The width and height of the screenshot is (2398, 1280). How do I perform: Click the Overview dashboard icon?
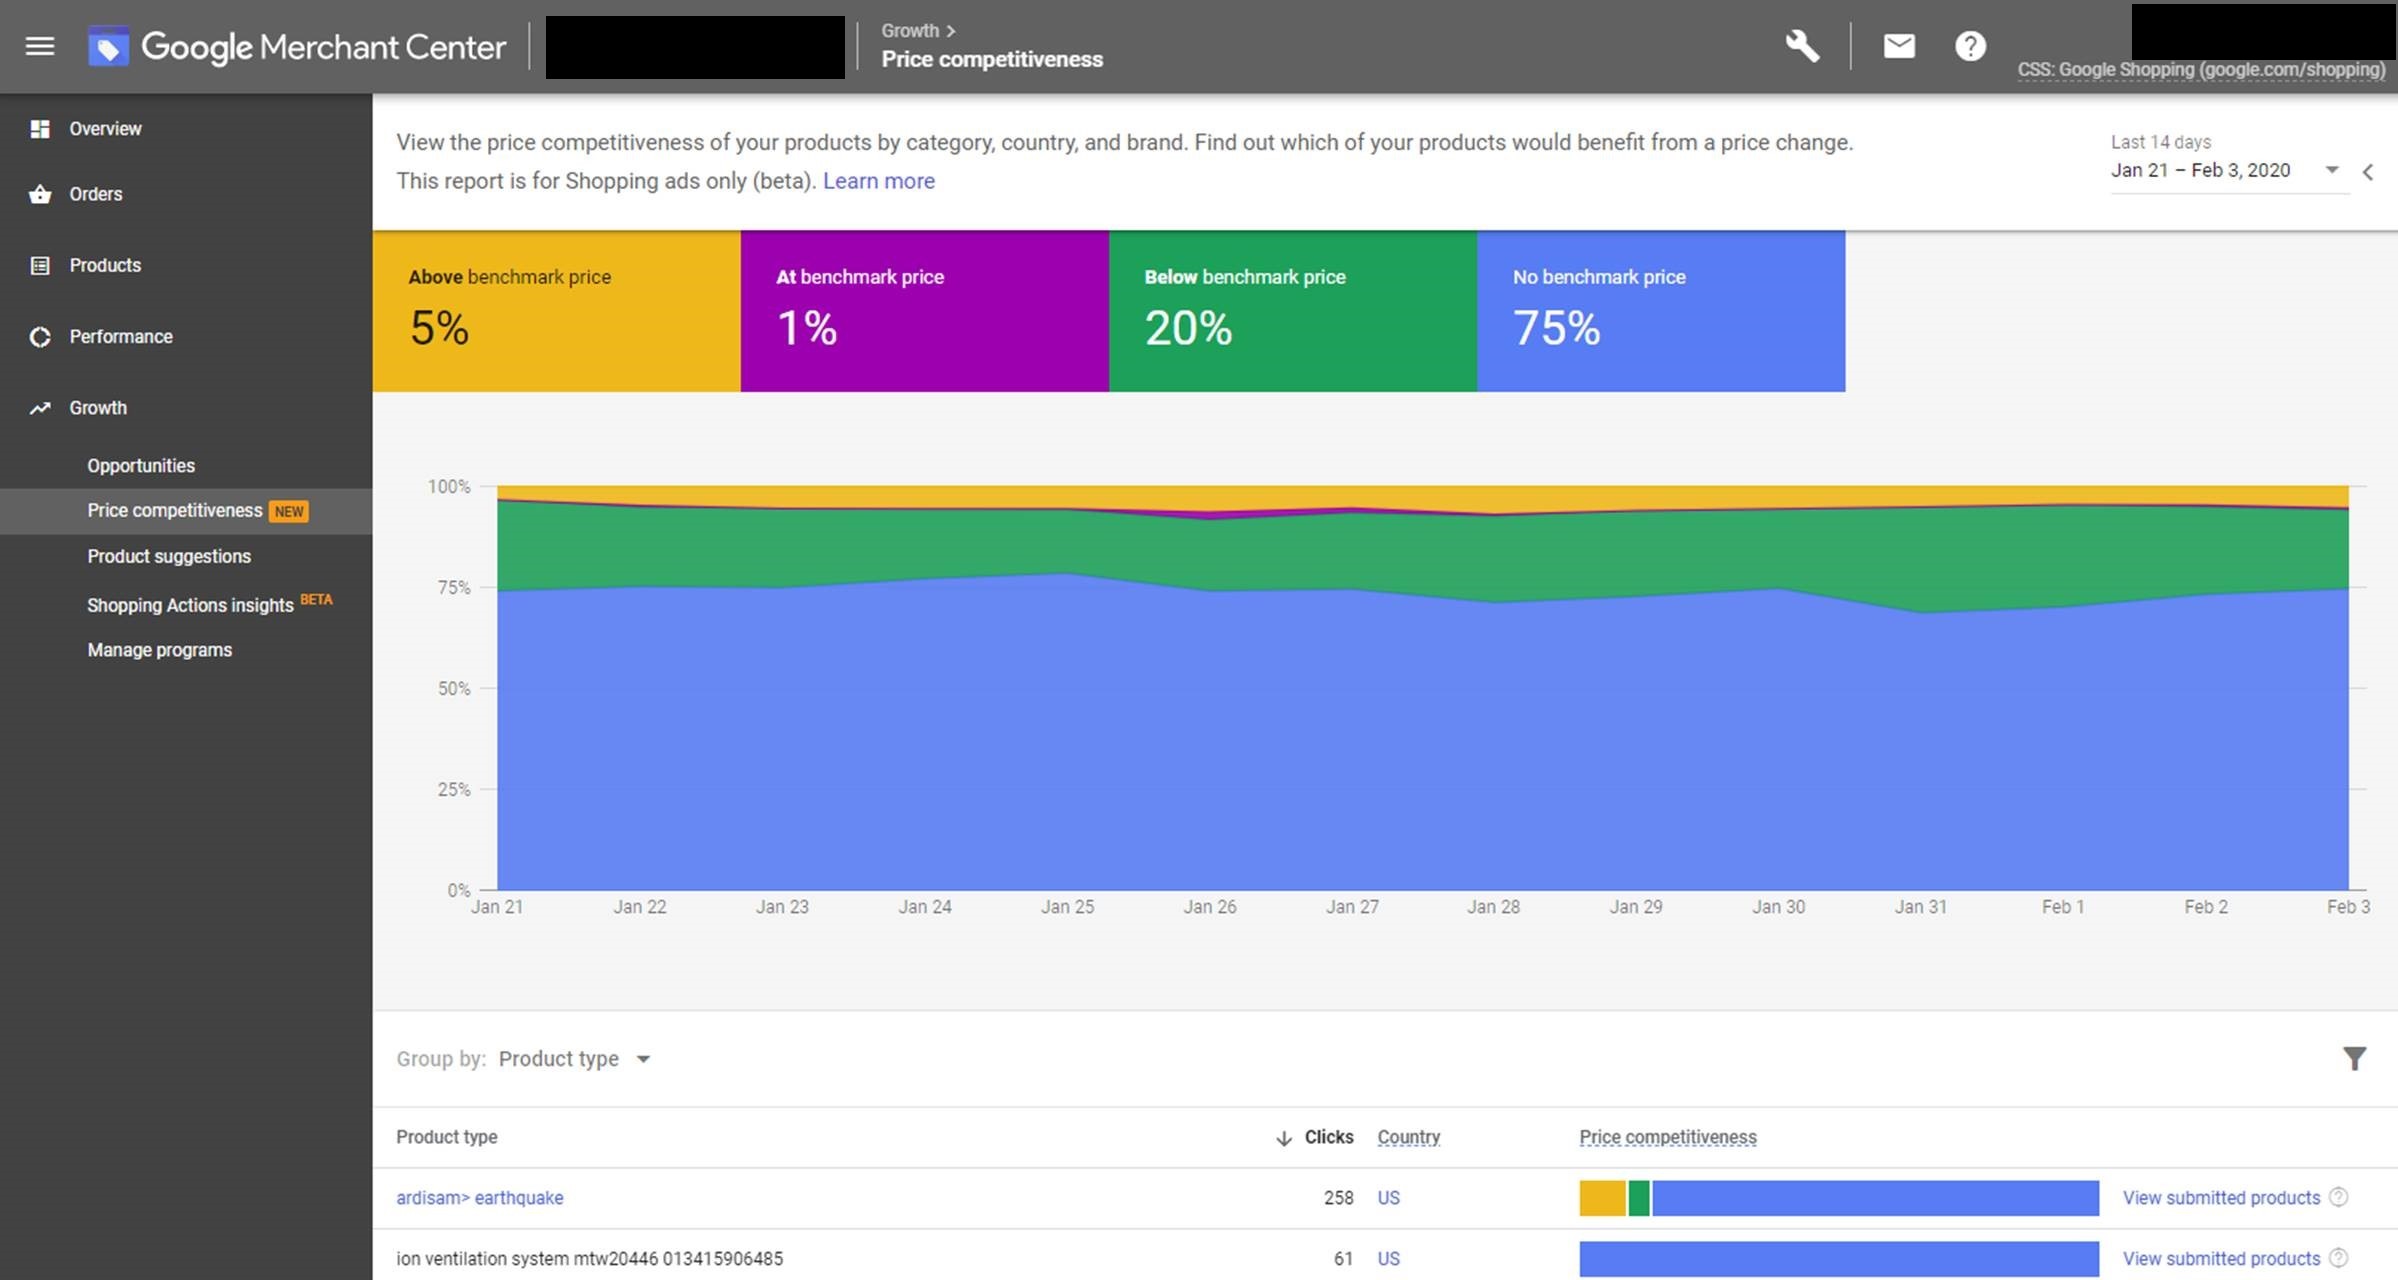[40, 129]
